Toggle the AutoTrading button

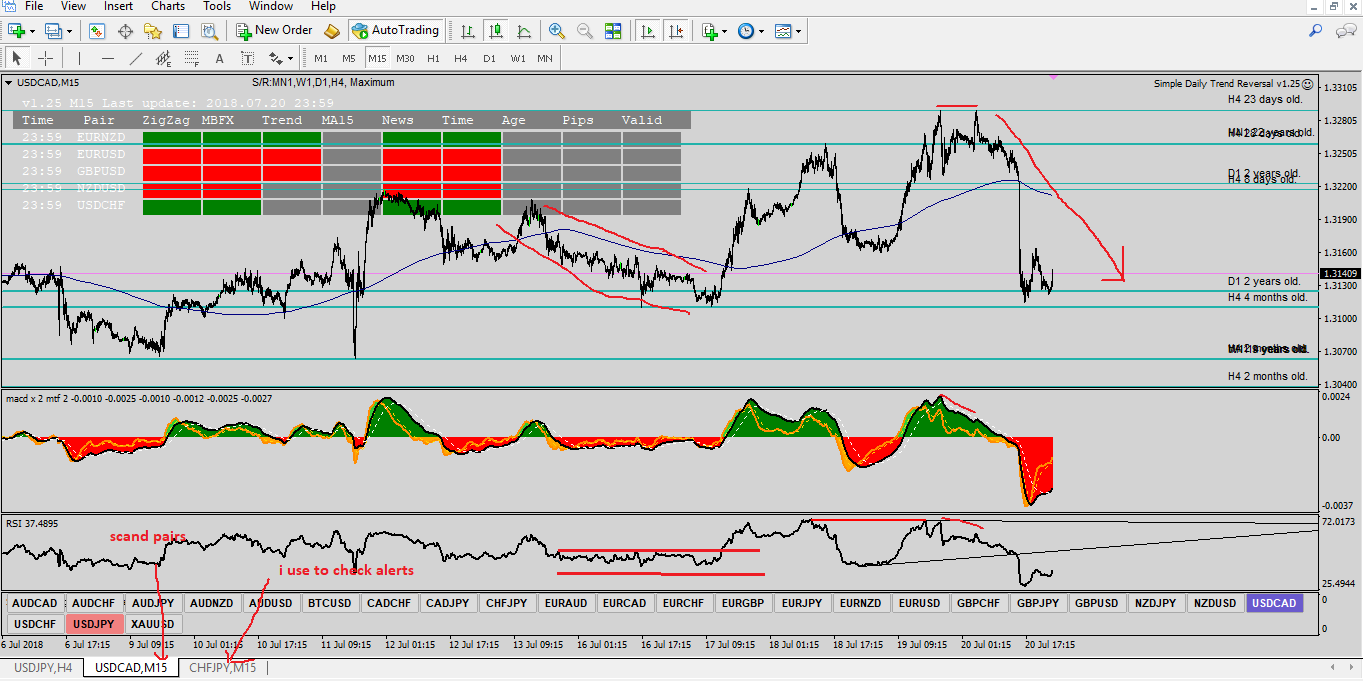(396, 31)
